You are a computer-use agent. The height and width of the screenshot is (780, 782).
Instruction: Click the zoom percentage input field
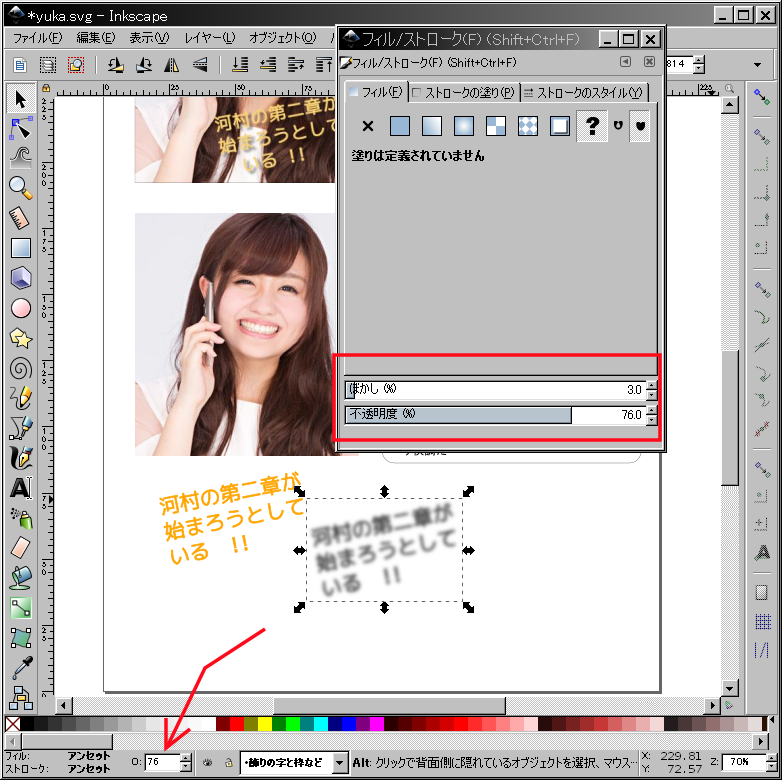pos(743,762)
